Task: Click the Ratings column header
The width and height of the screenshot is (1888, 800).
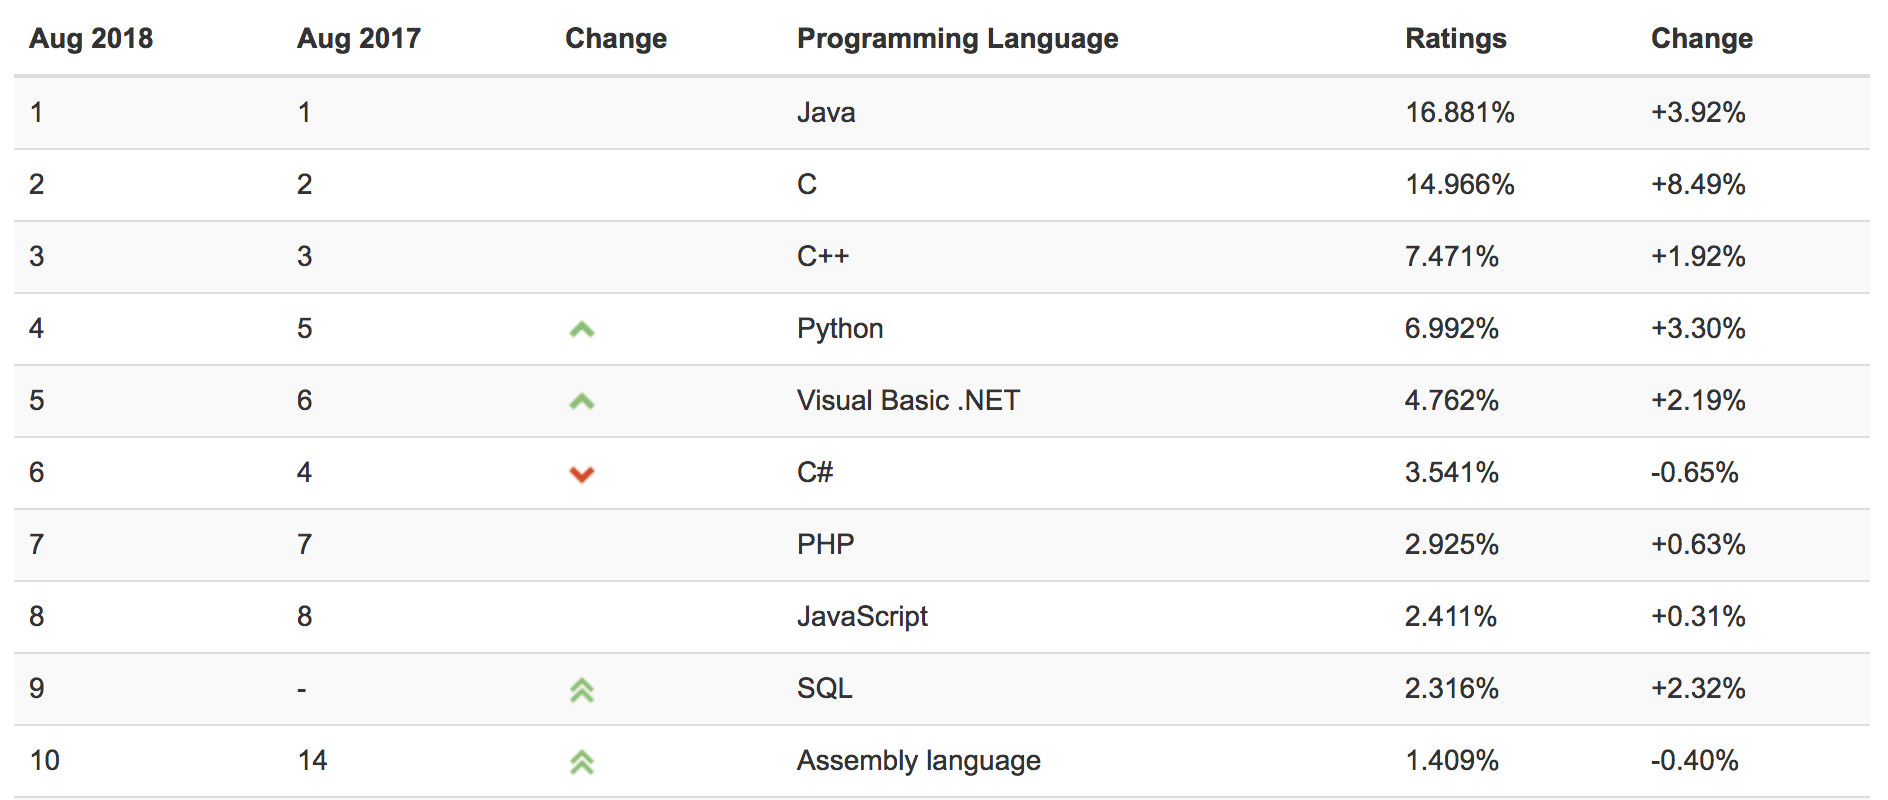Action: tap(1455, 38)
